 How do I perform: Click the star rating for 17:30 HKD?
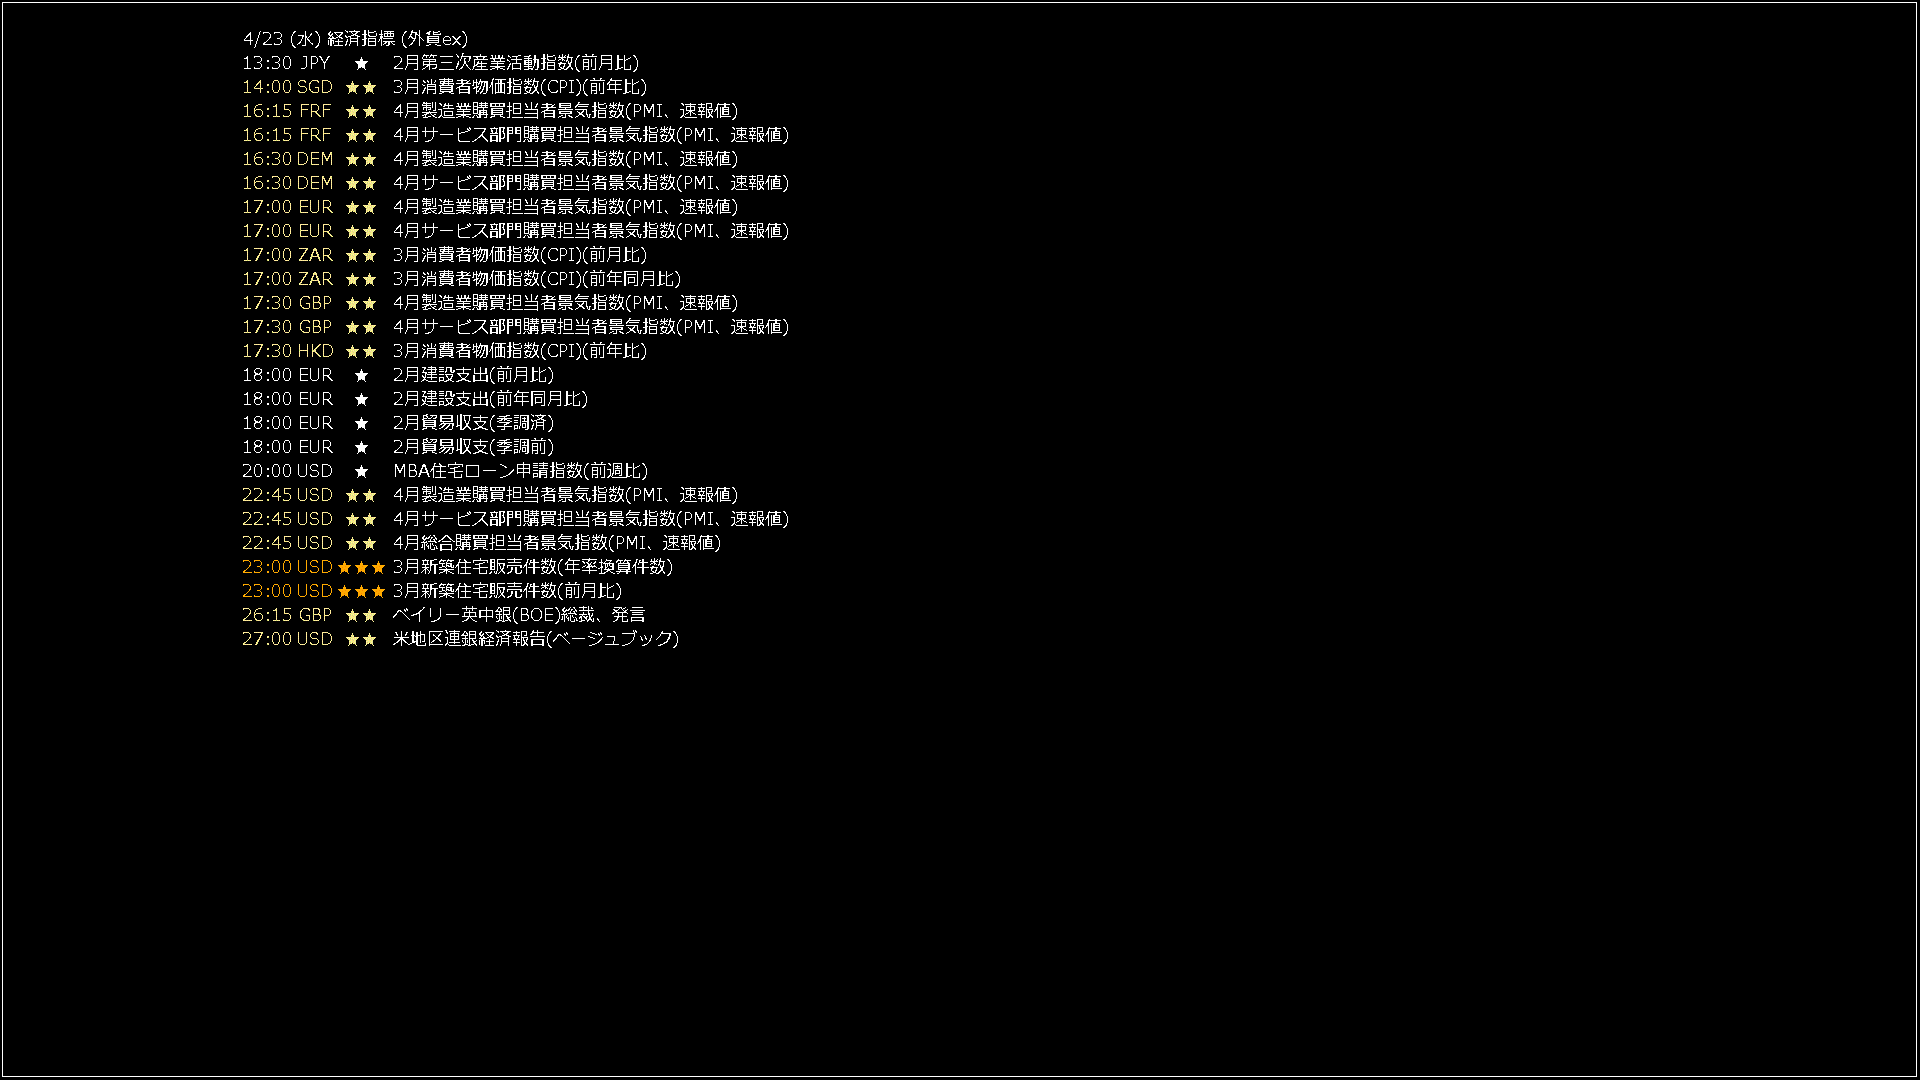click(361, 351)
